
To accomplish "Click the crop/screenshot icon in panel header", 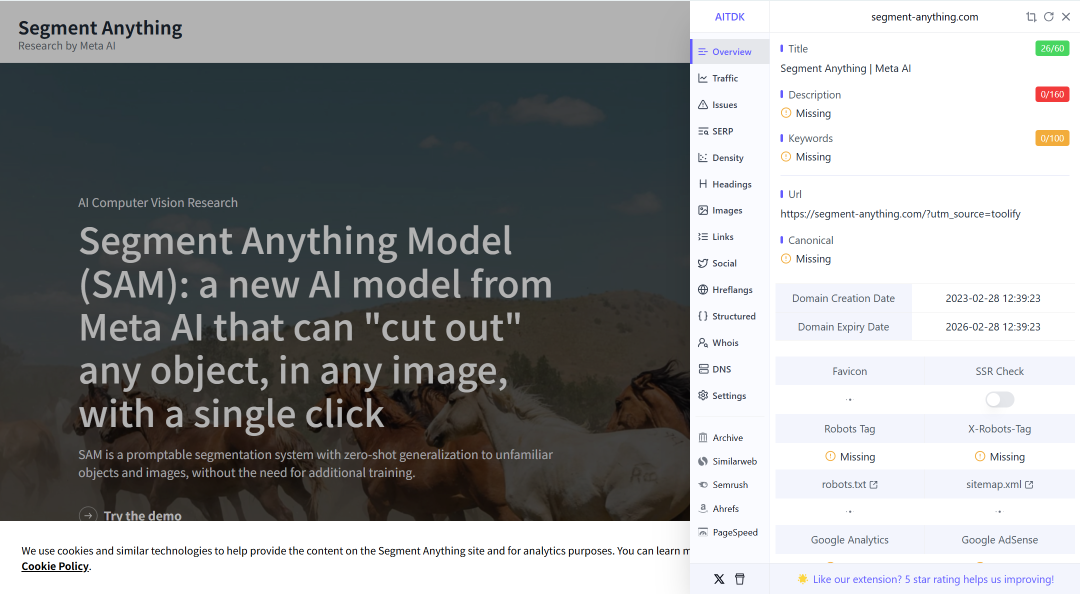I will [1031, 17].
